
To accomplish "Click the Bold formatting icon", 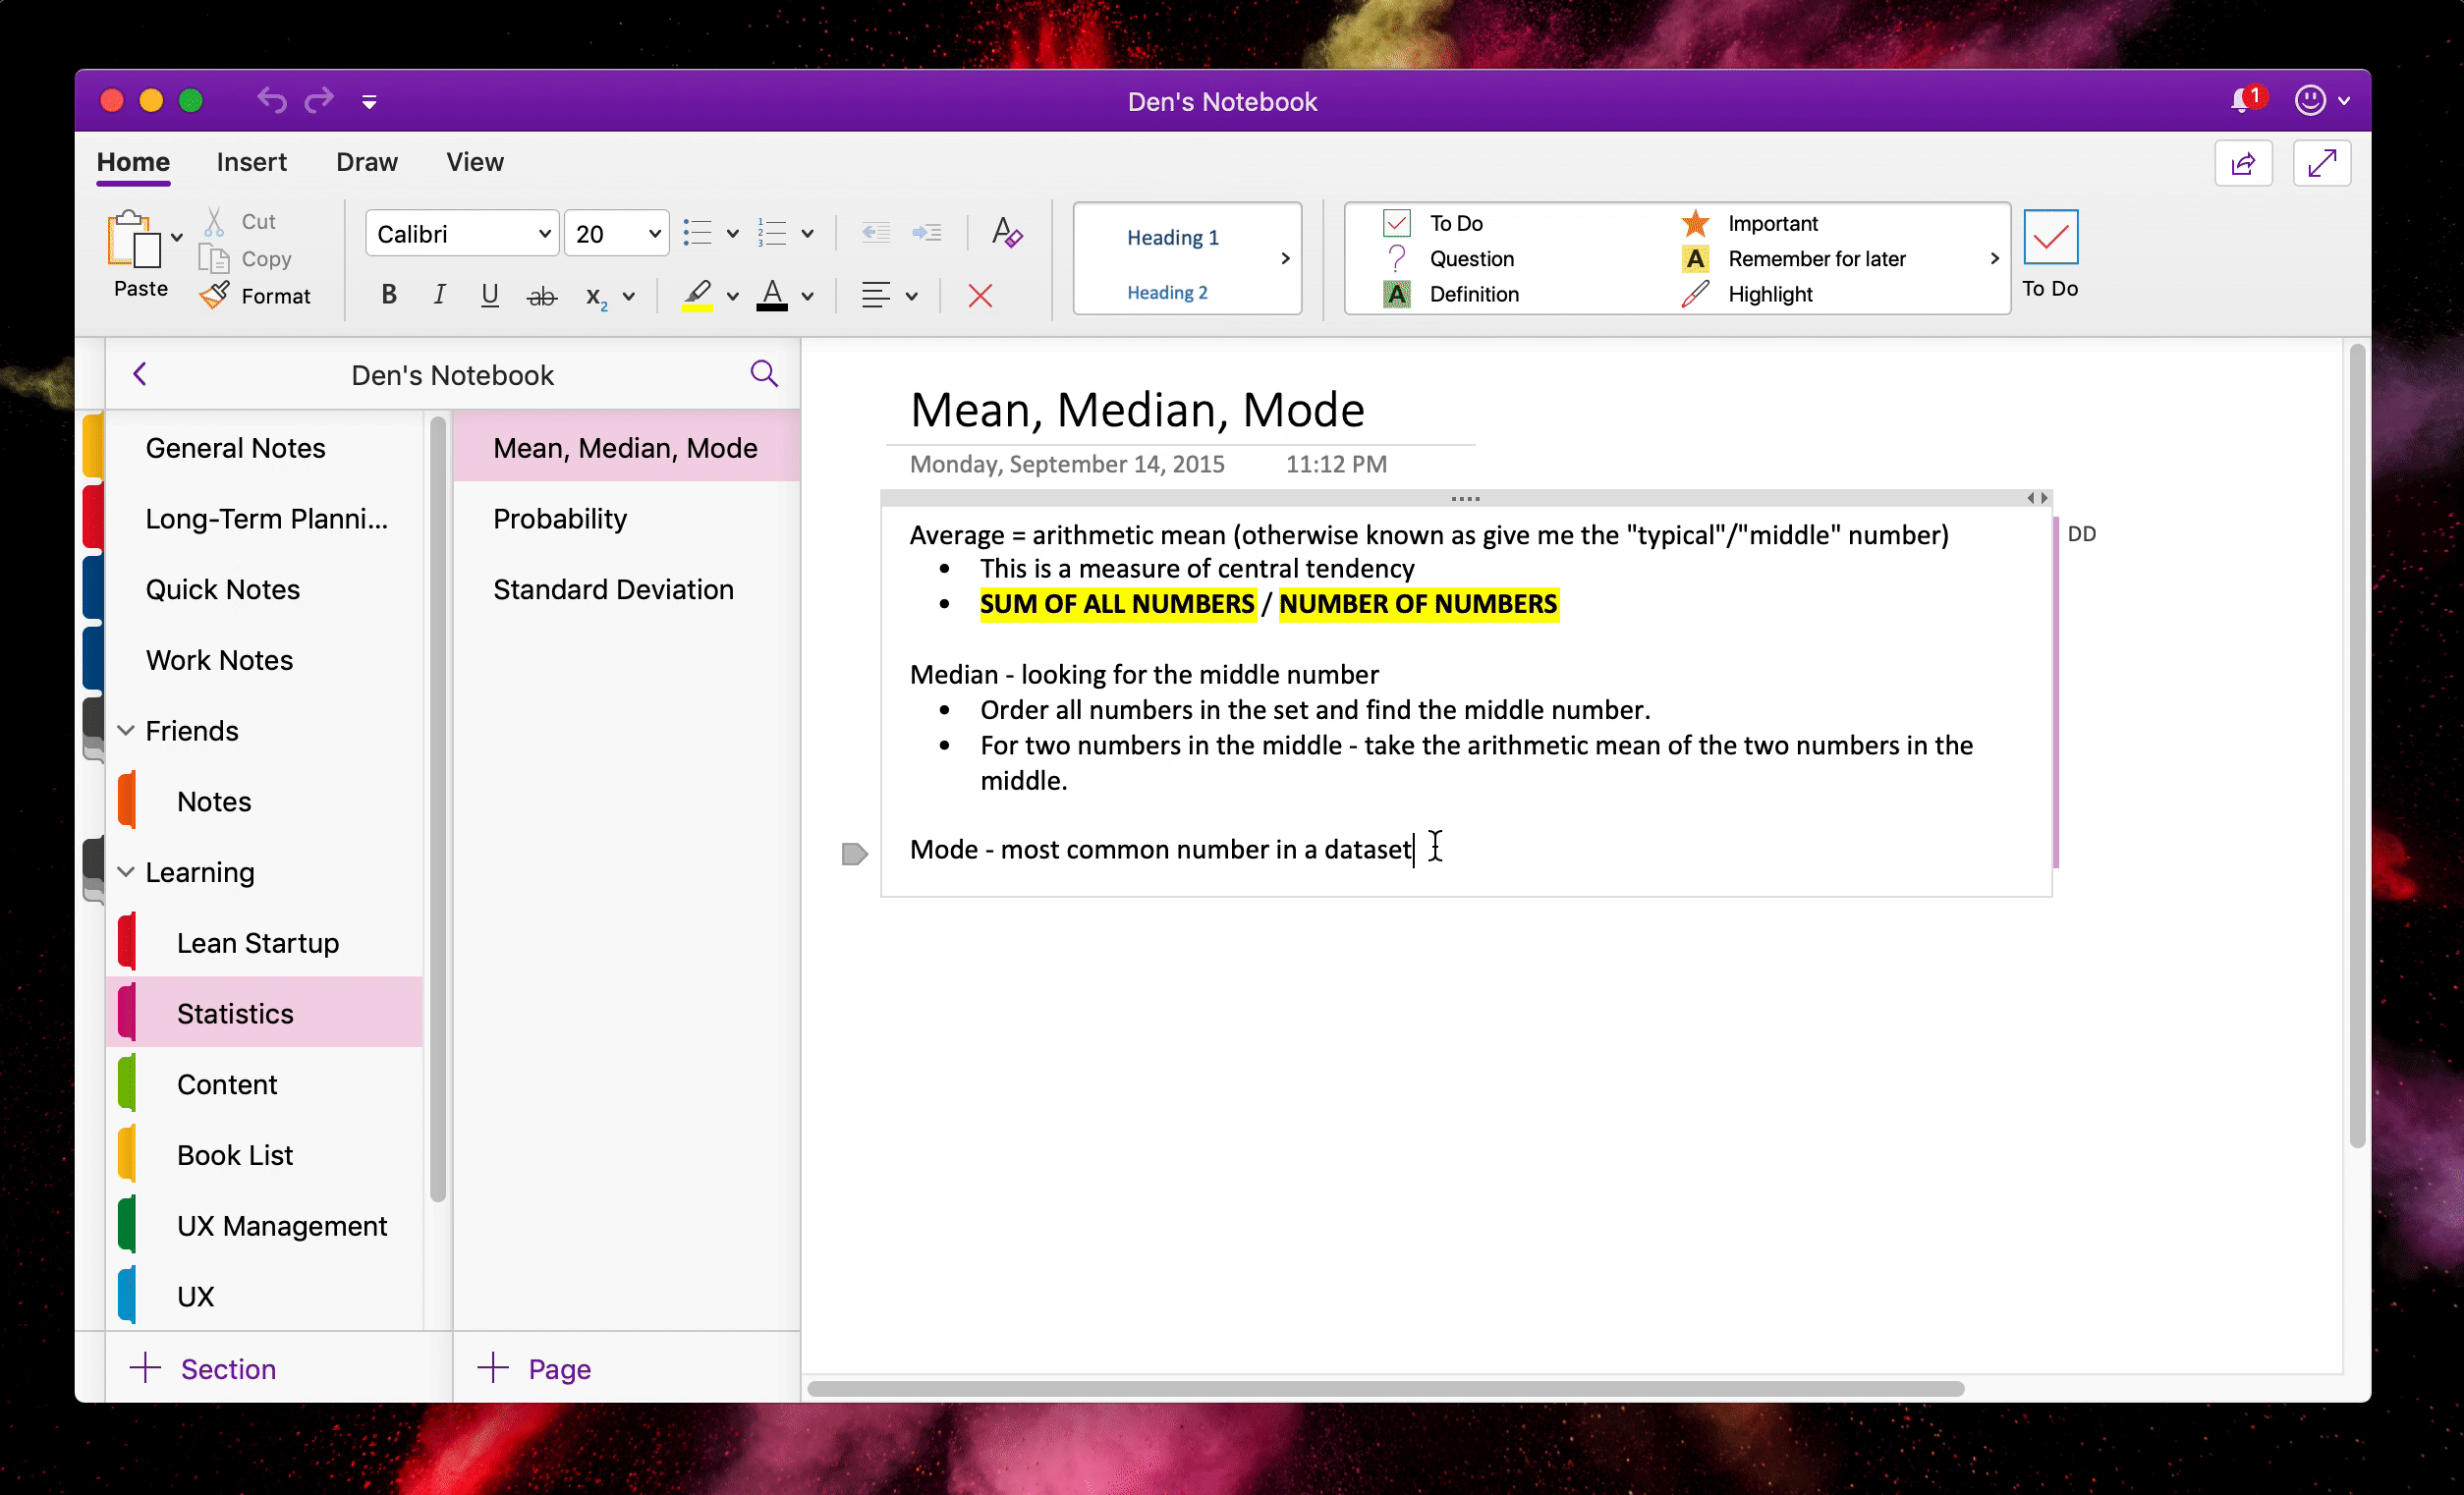I will coord(387,294).
